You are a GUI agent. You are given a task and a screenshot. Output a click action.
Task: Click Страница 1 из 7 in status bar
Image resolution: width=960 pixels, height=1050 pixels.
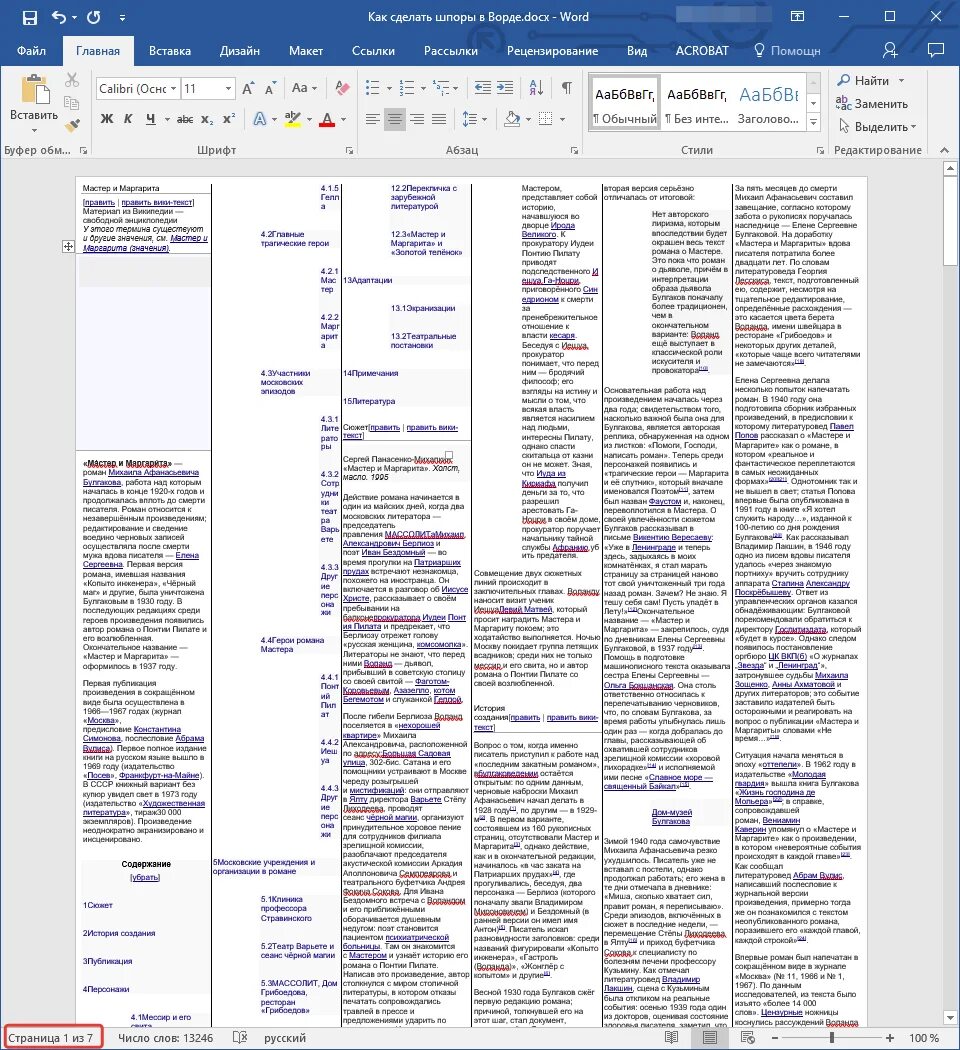pyautogui.click(x=50, y=1037)
